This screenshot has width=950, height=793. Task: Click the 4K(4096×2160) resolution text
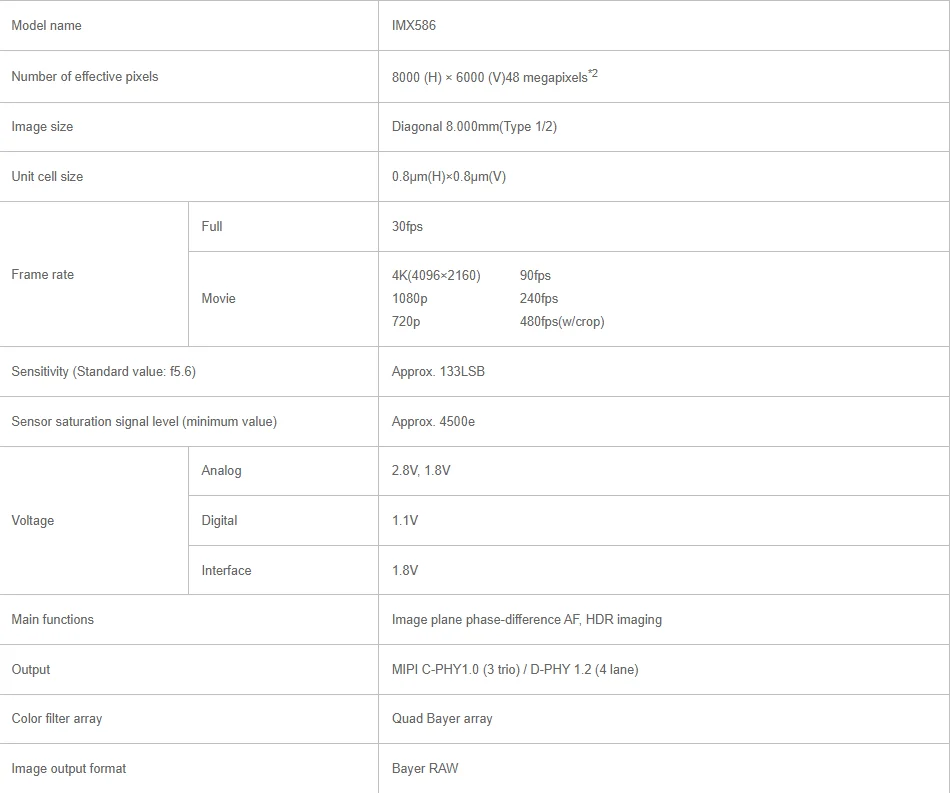tap(436, 276)
